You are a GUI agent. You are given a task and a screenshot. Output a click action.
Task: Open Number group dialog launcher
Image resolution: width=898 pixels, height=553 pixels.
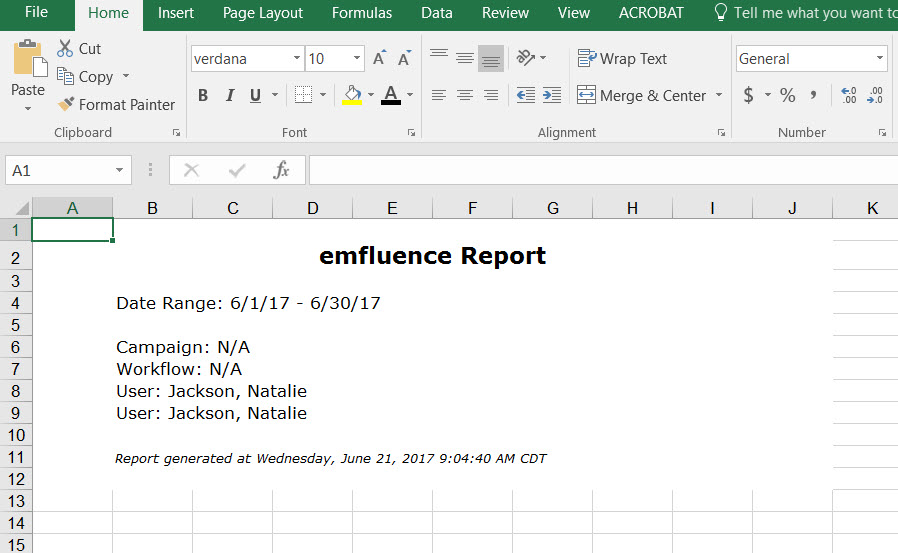(882, 133)
